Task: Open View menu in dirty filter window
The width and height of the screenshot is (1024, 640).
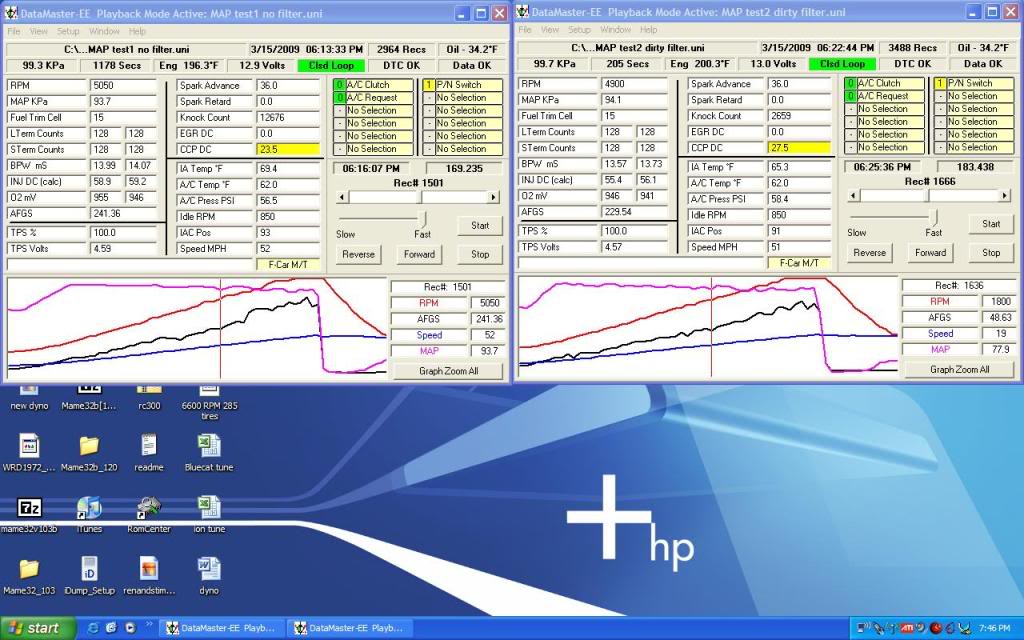Action: coord(550,29)
